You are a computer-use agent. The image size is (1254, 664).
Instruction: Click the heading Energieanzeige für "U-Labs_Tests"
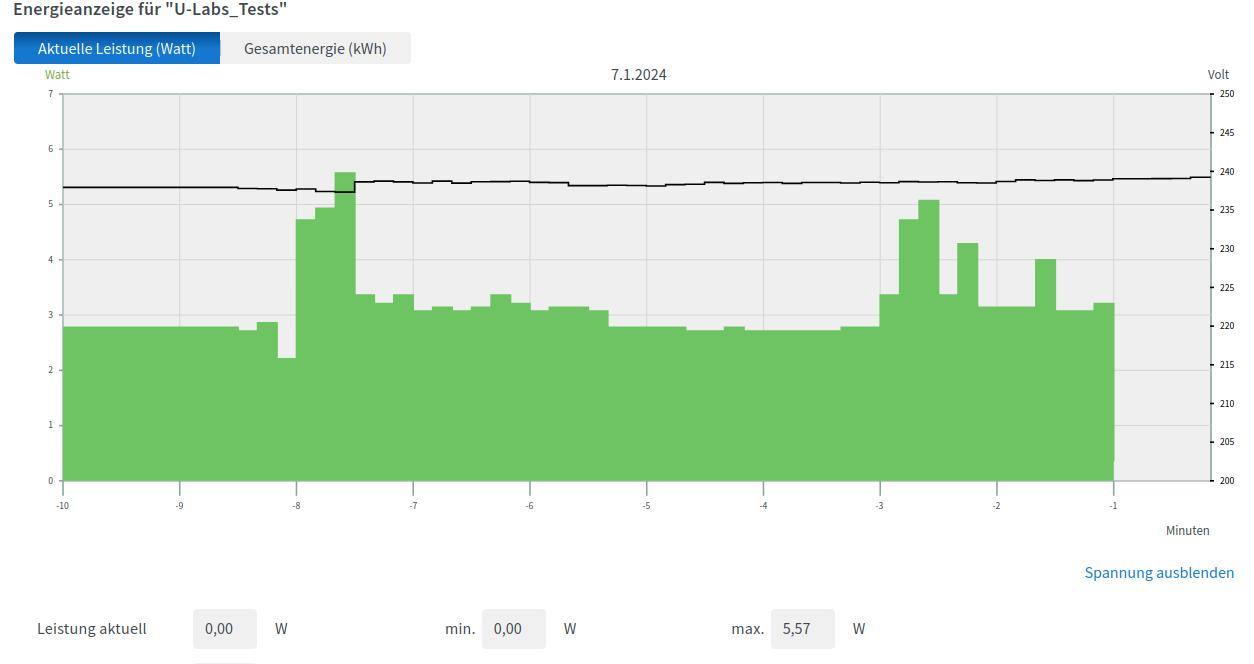pos(151,9)
